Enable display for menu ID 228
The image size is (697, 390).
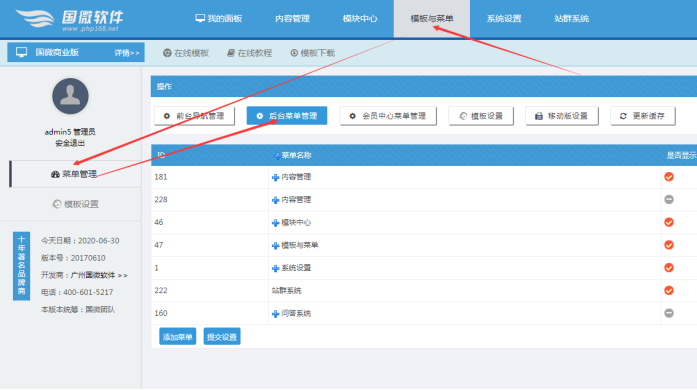669,200
